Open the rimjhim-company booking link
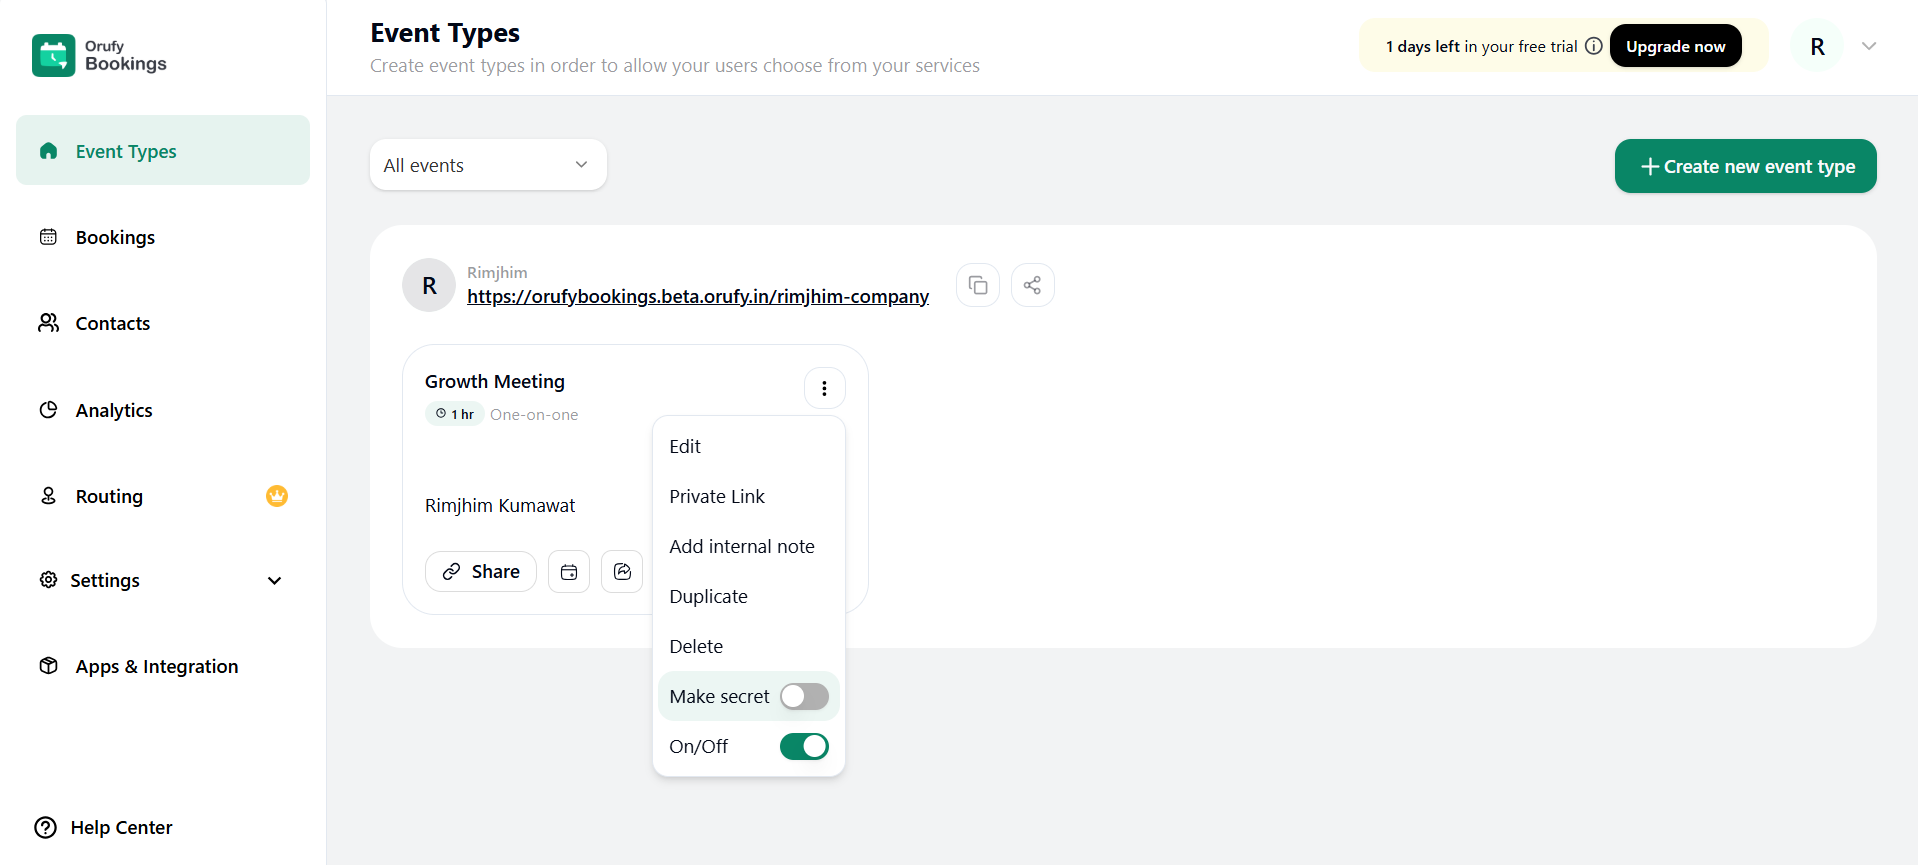 pos(698,296)
